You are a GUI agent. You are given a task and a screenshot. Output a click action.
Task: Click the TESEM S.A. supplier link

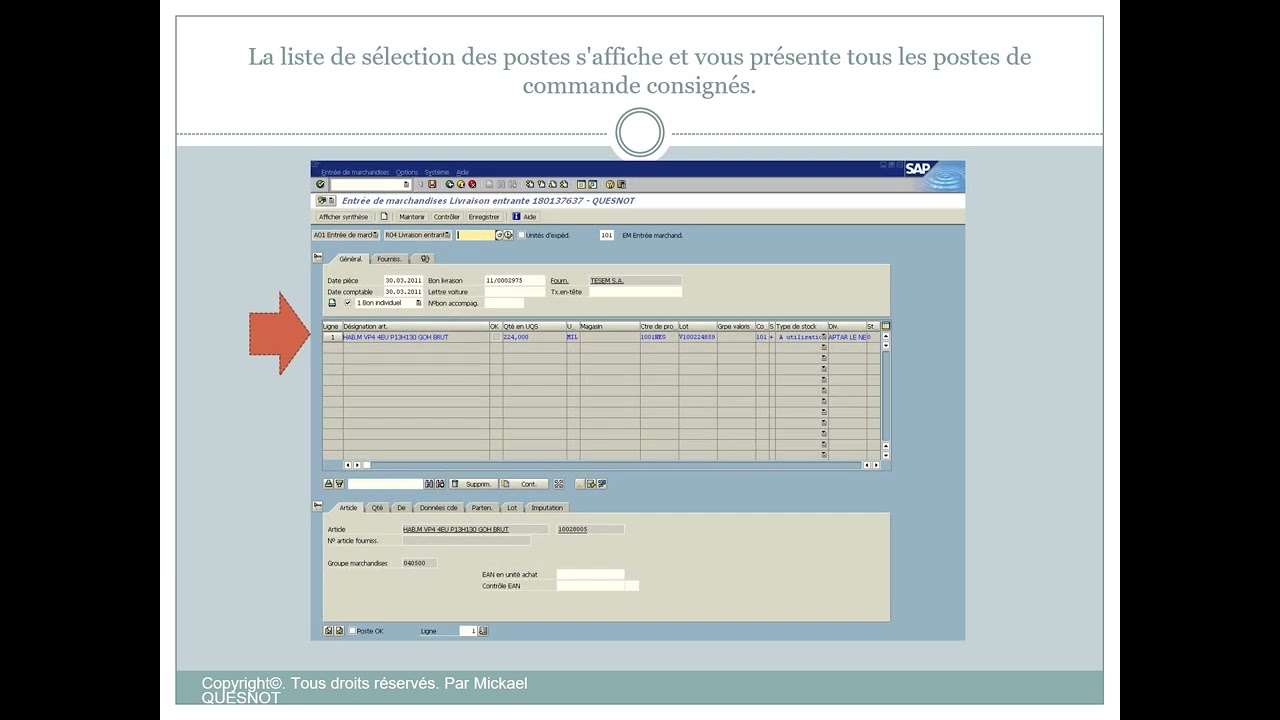click(607, 281)
